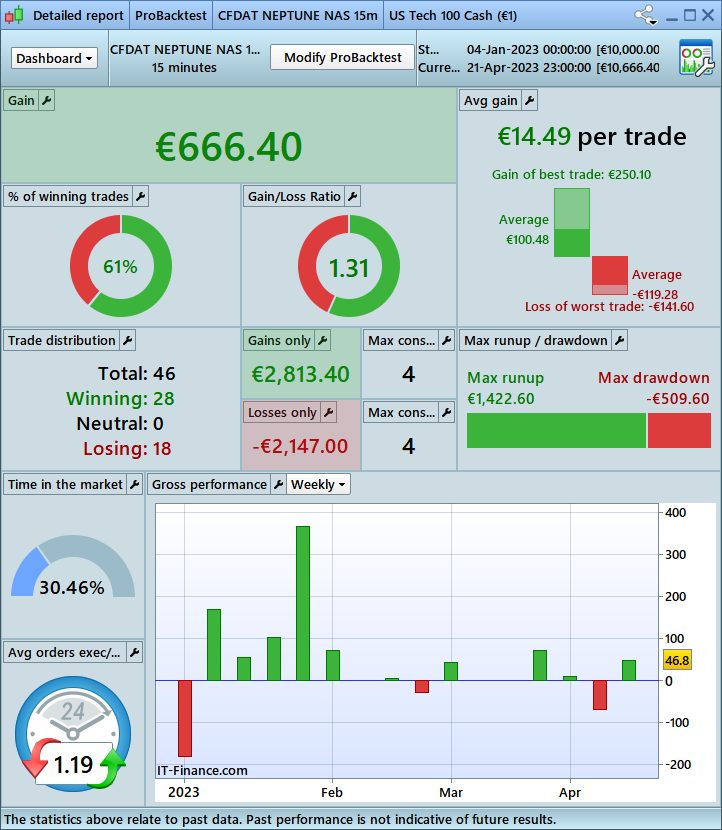The image size is (722, 830).
Task: Open wrench next to Trade distribution
Action: [128, 340]
